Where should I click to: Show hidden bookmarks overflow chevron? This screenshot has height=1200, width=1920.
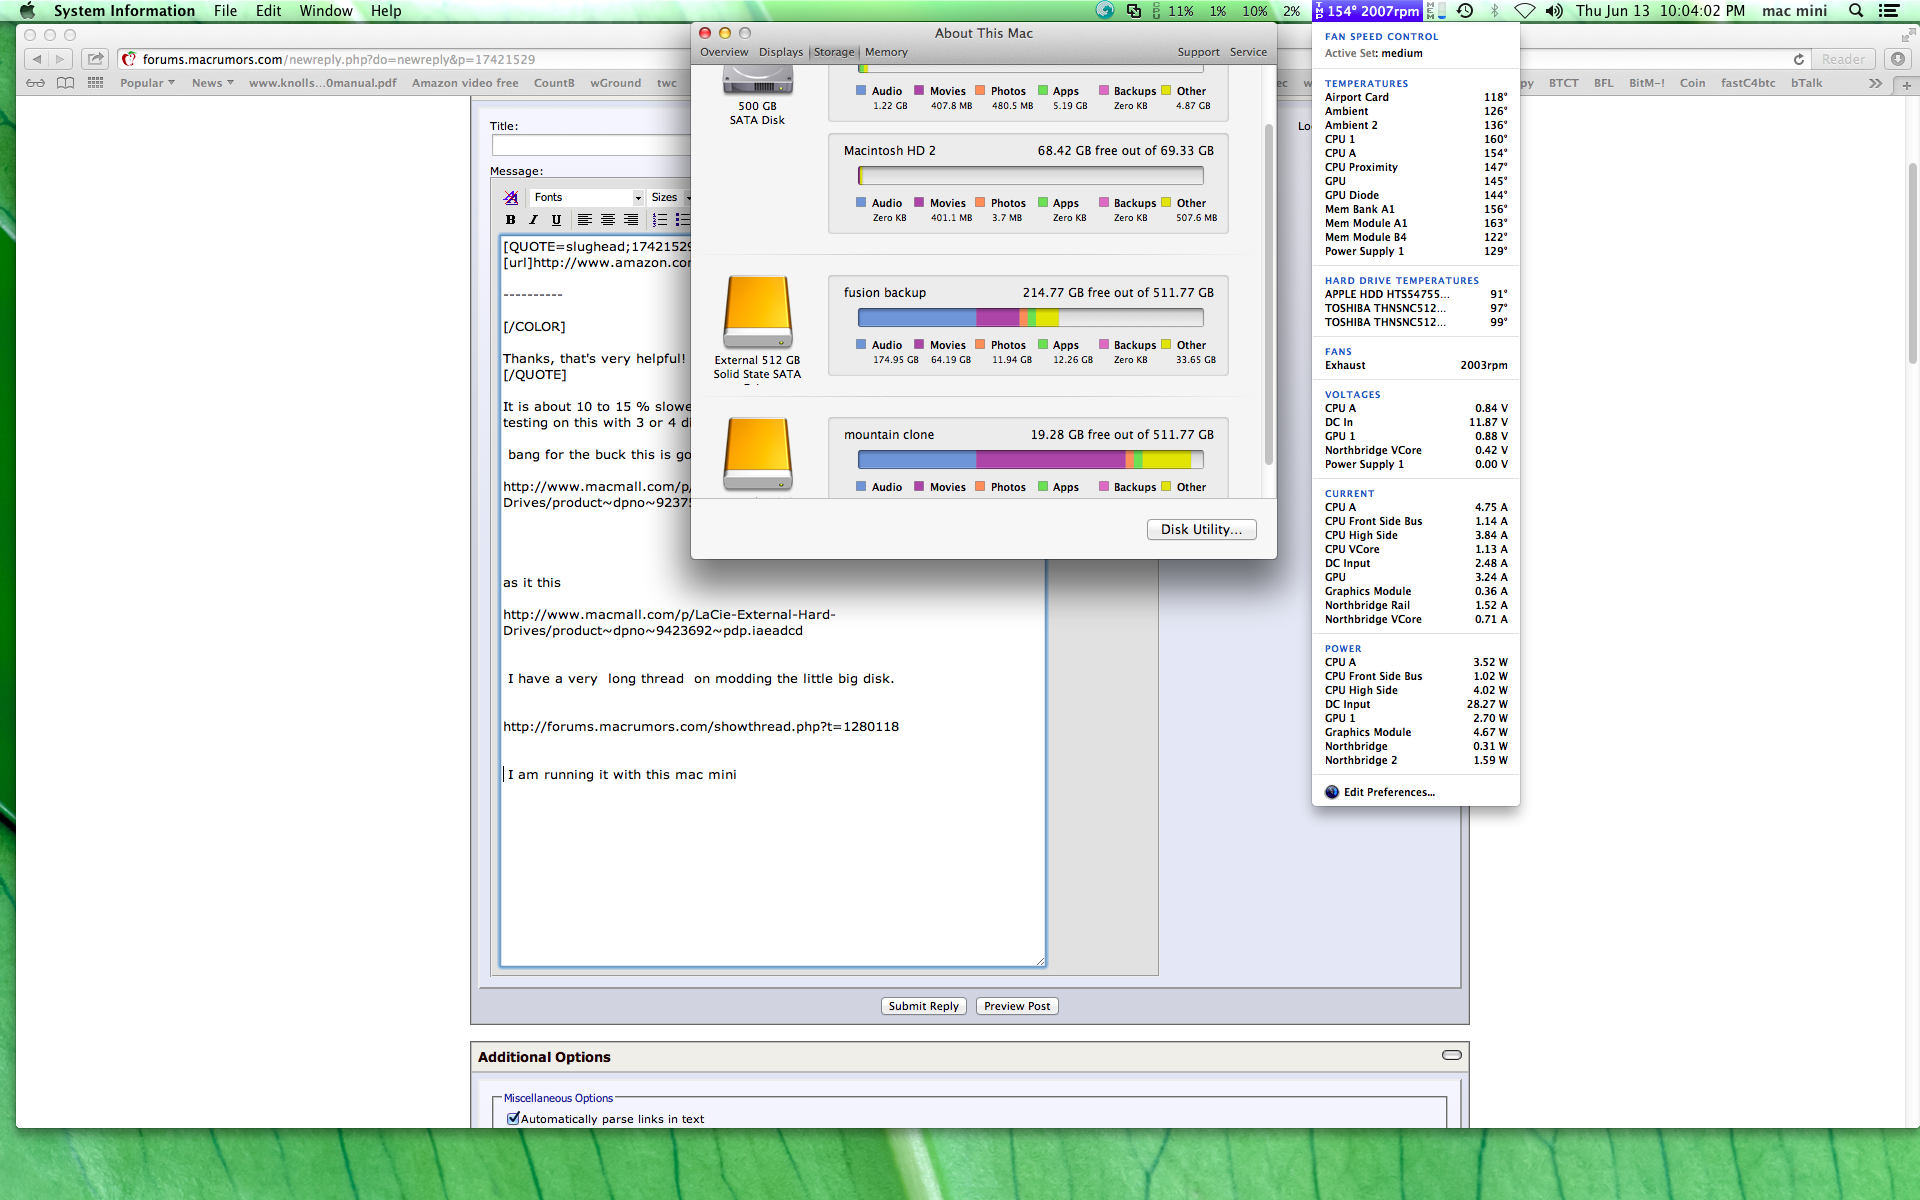pyautogui.click(x=1875, y=83)
